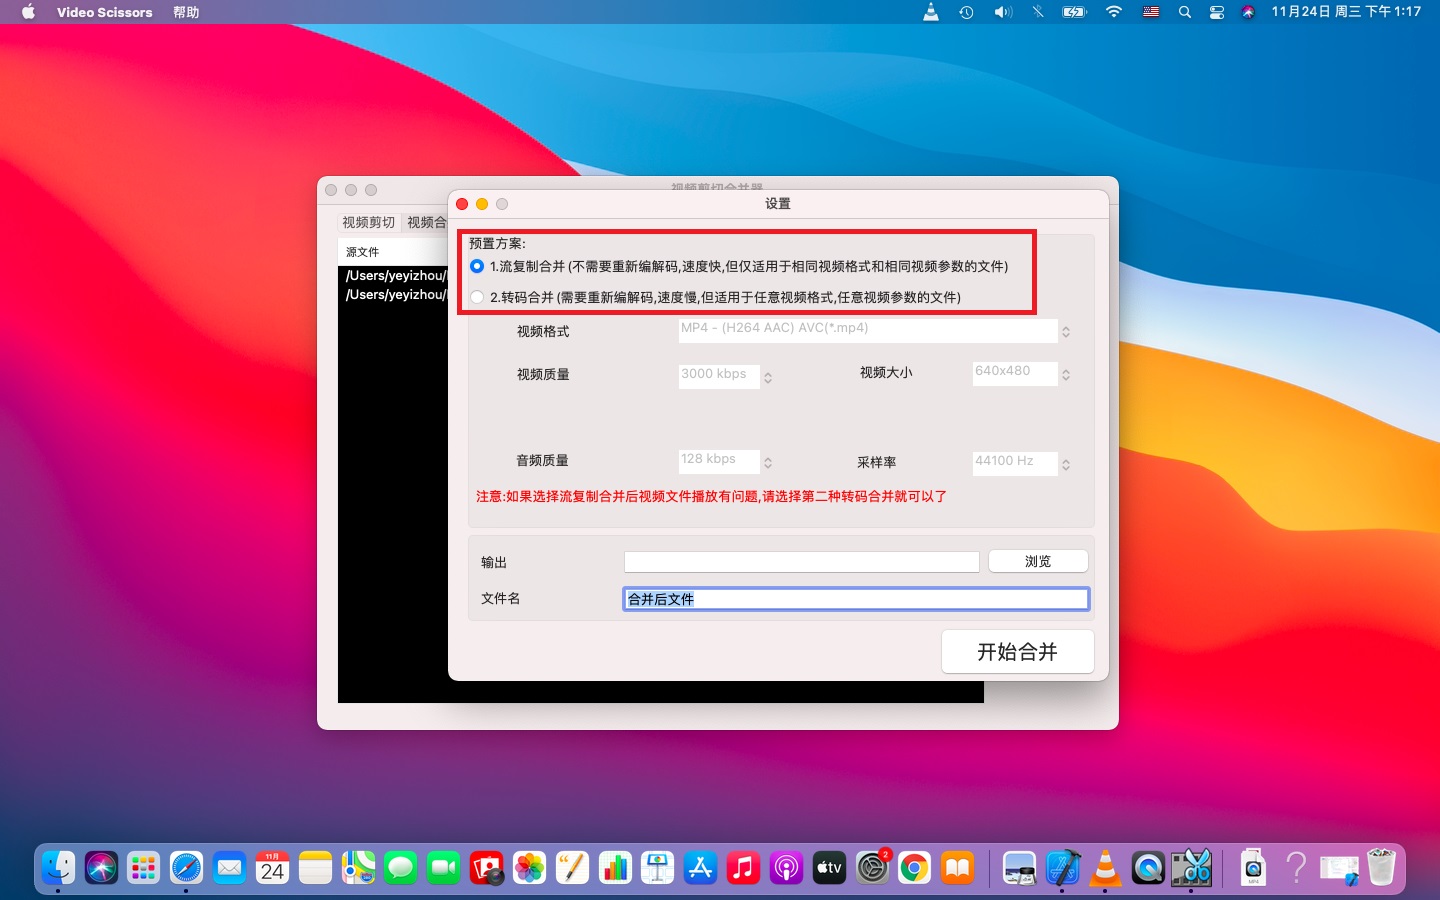
Task: Open Calendar from the dock
Action: click(272, 868)
